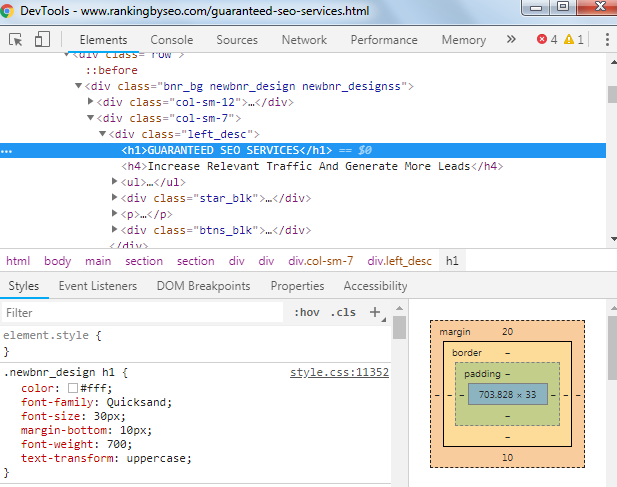Click the element.style rule header

46,335
